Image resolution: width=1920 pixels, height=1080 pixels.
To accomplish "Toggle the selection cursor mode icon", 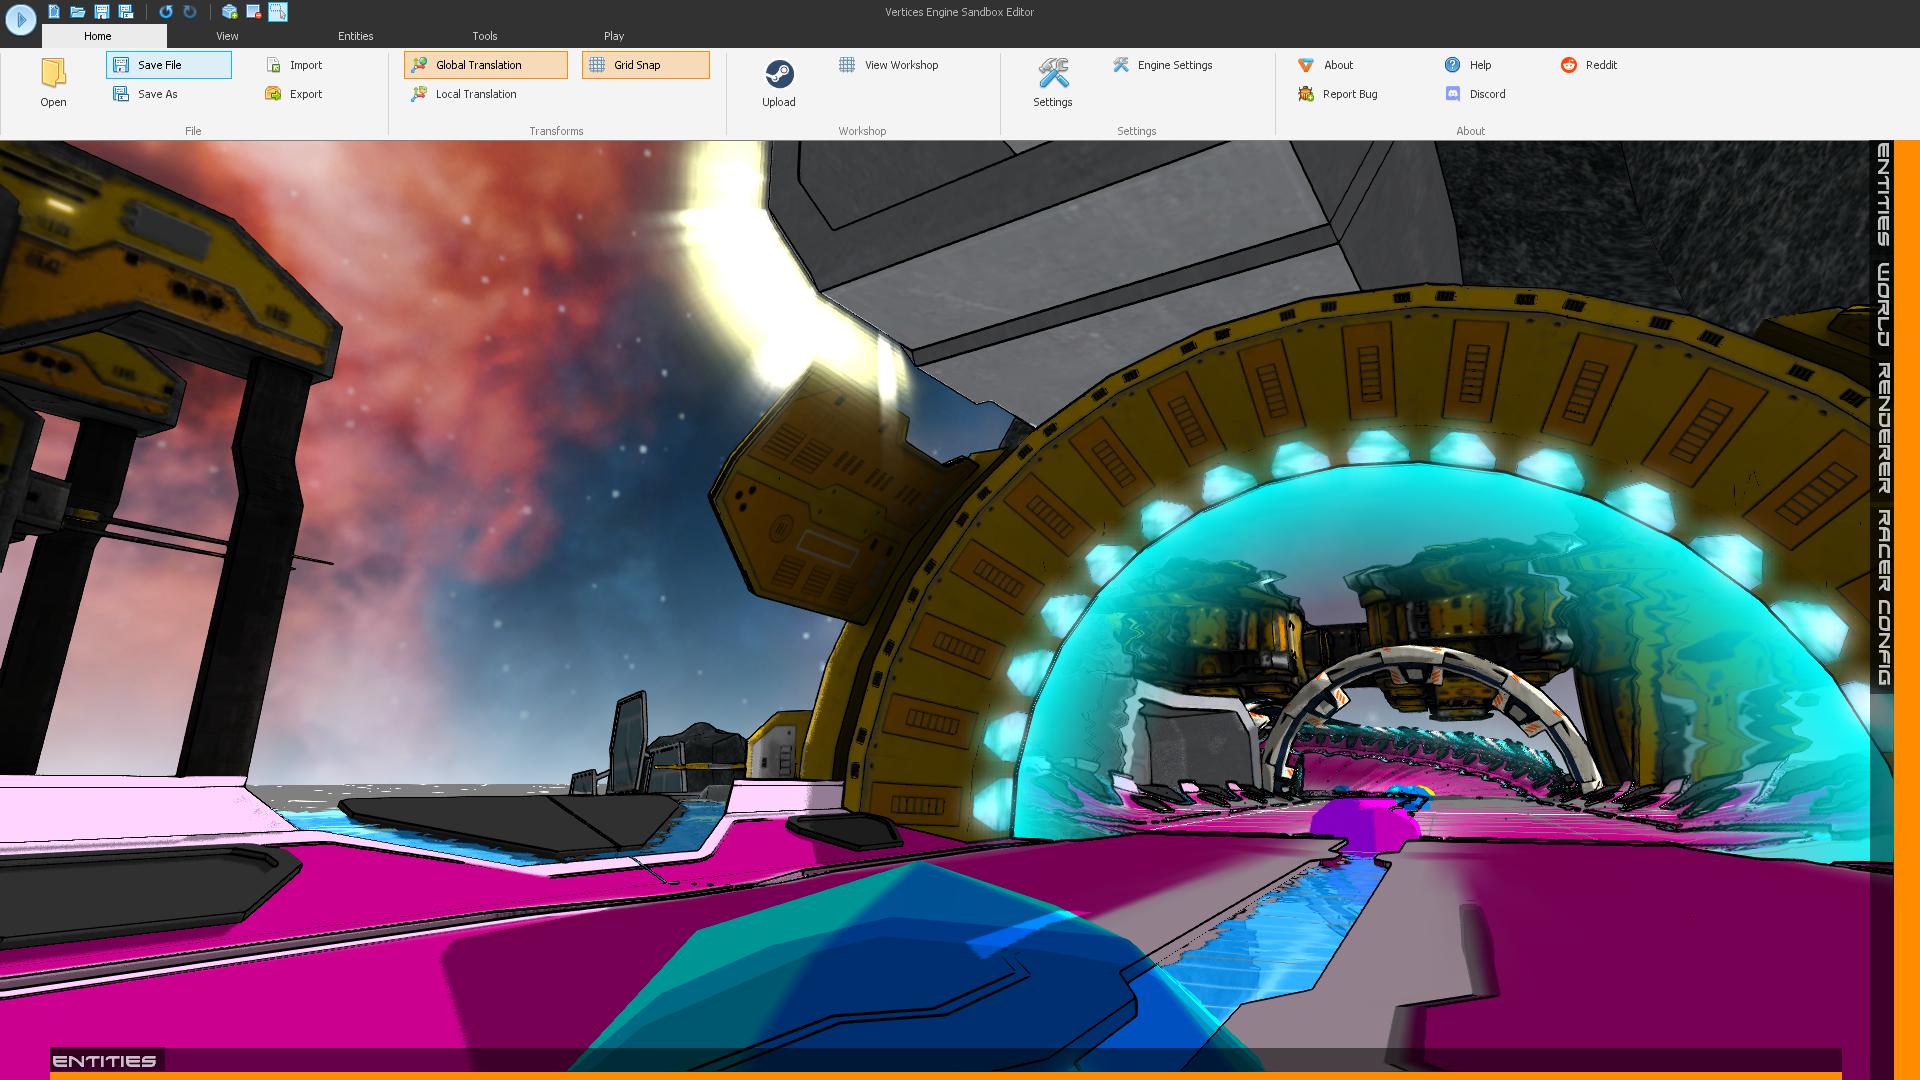I will point(278,12).
